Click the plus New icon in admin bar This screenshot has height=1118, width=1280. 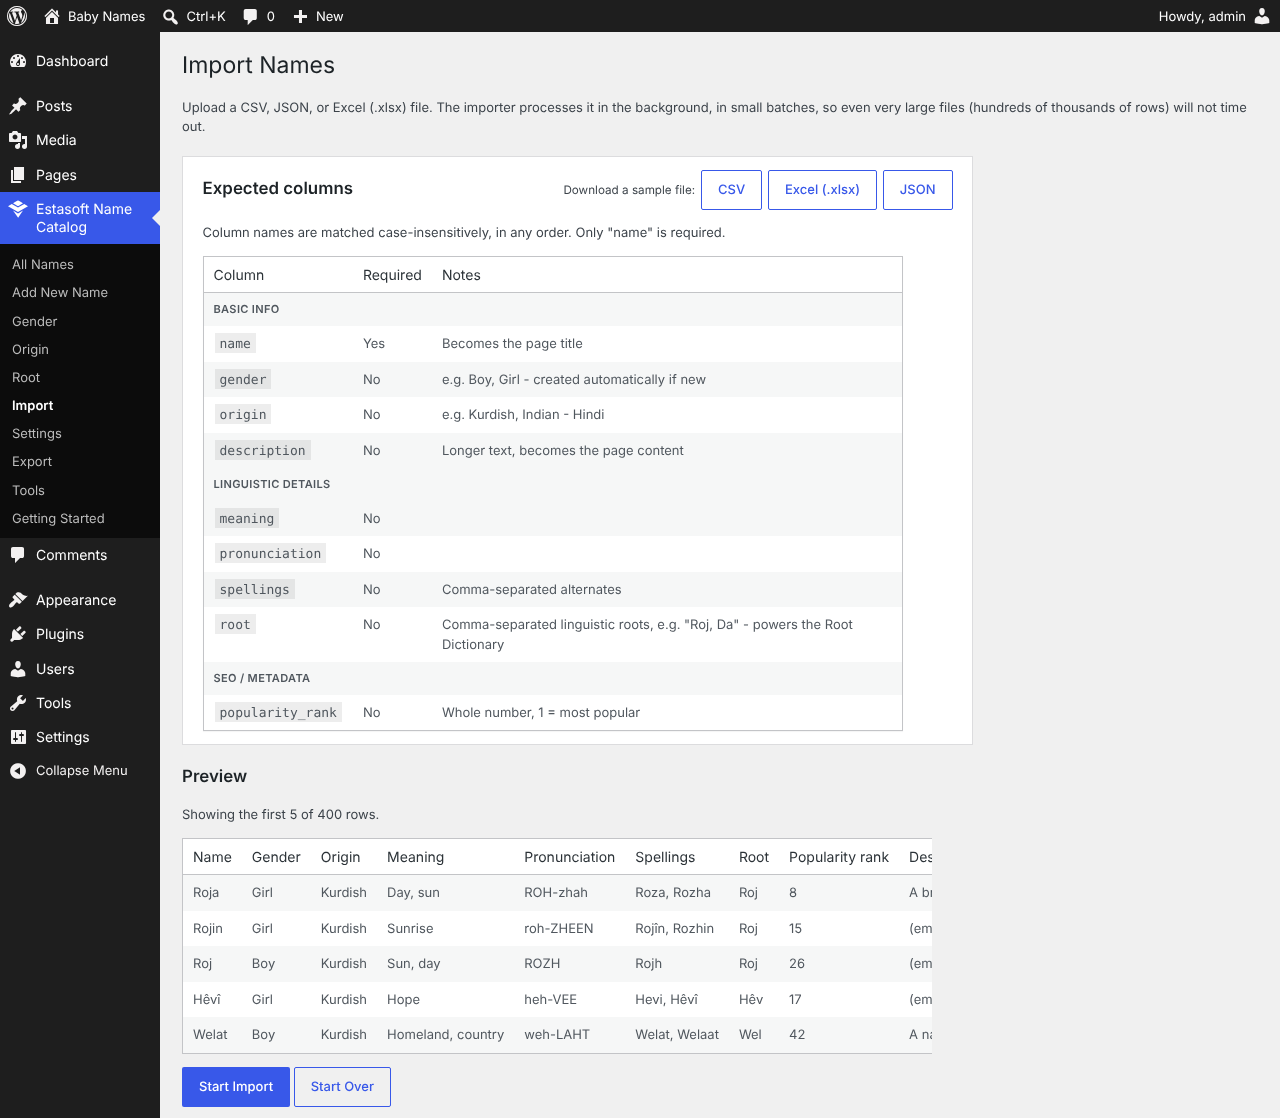tap(300, 17)
